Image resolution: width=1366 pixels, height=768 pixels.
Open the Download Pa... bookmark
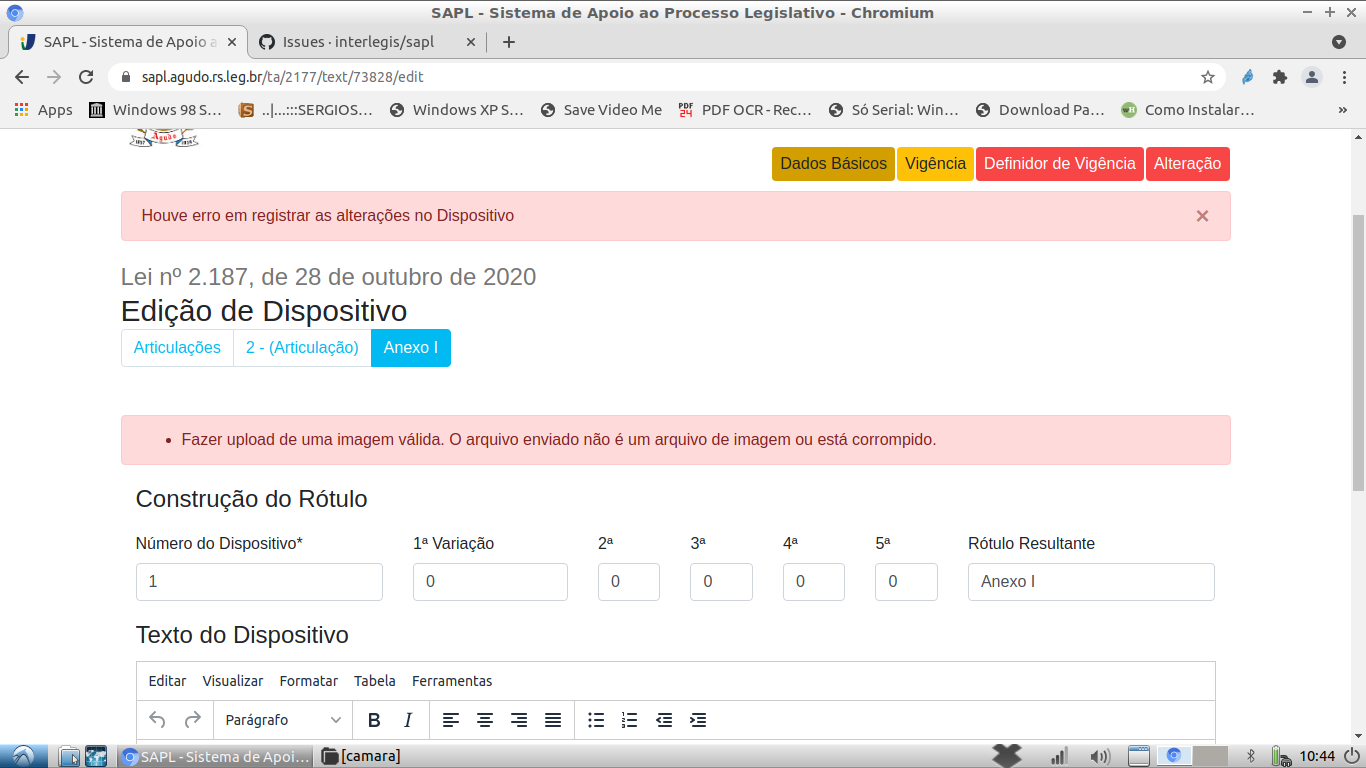[1040, 110]
